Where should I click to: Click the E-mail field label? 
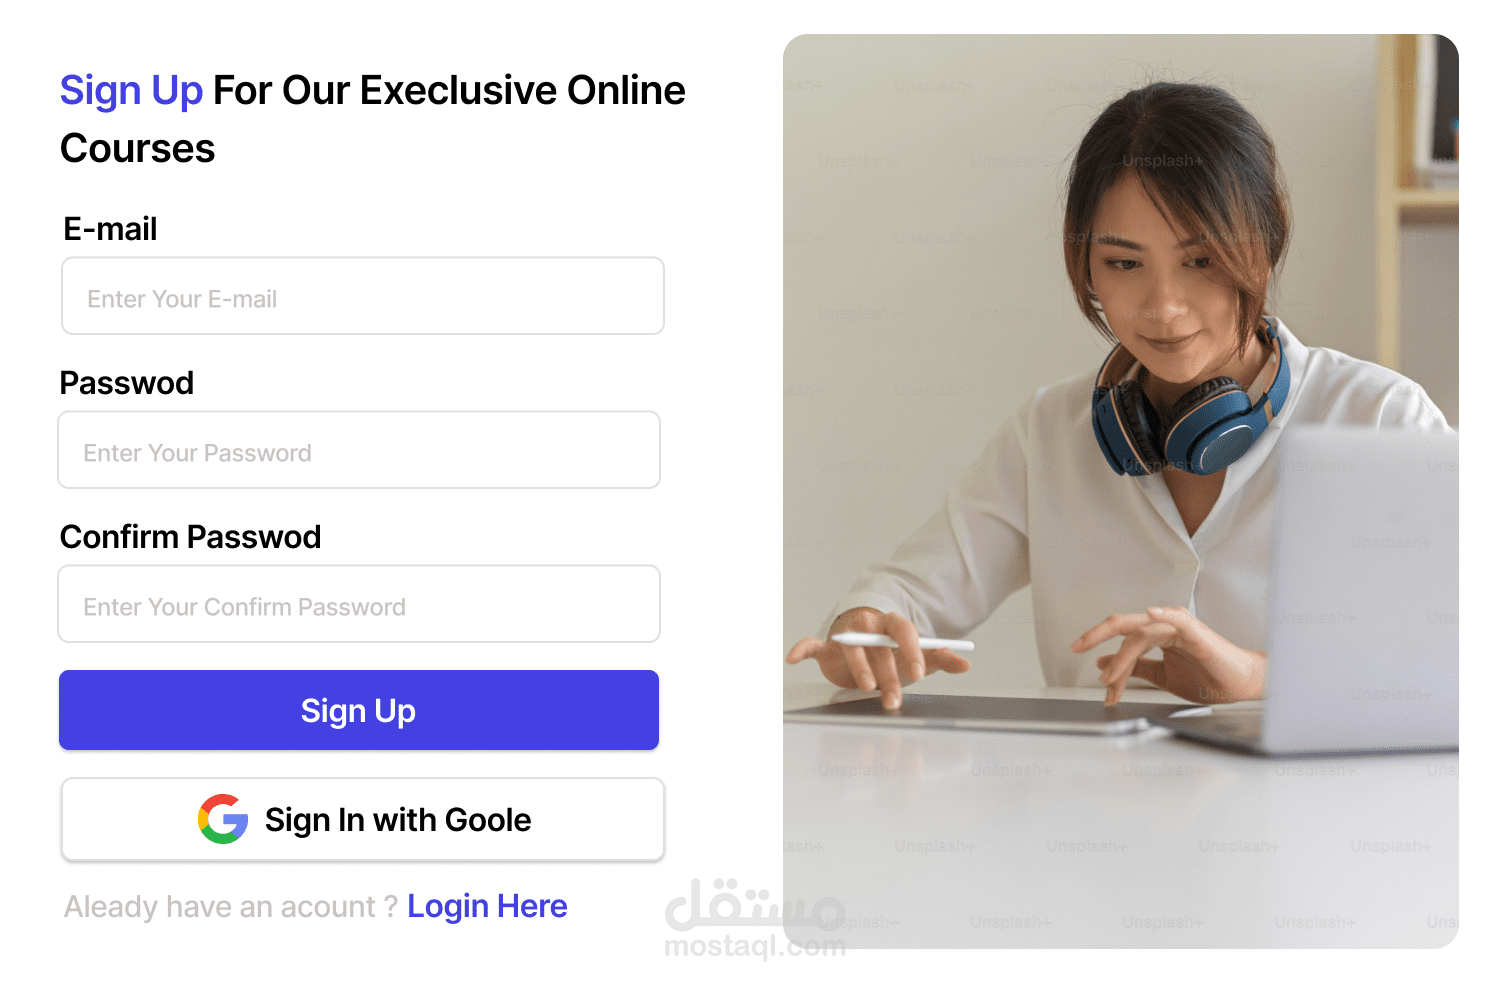[x=110, y=229]
